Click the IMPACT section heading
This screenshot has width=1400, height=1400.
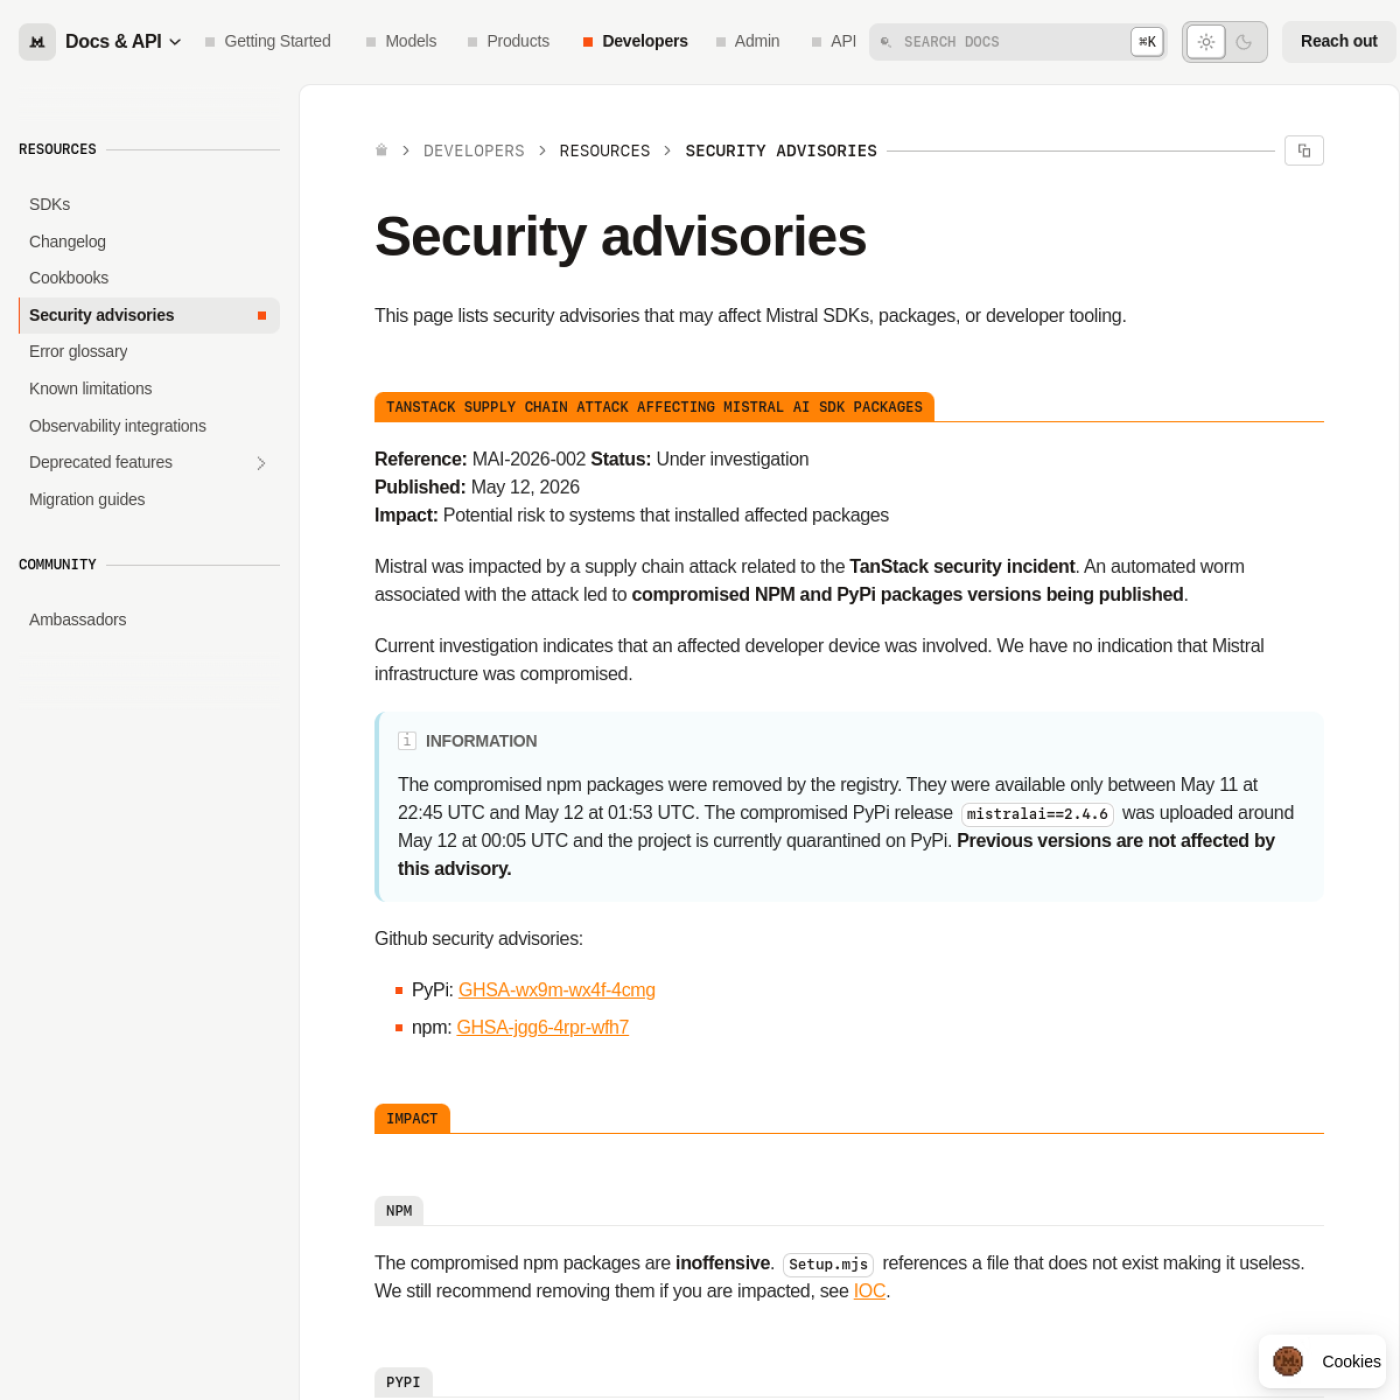coord(412,1119)
